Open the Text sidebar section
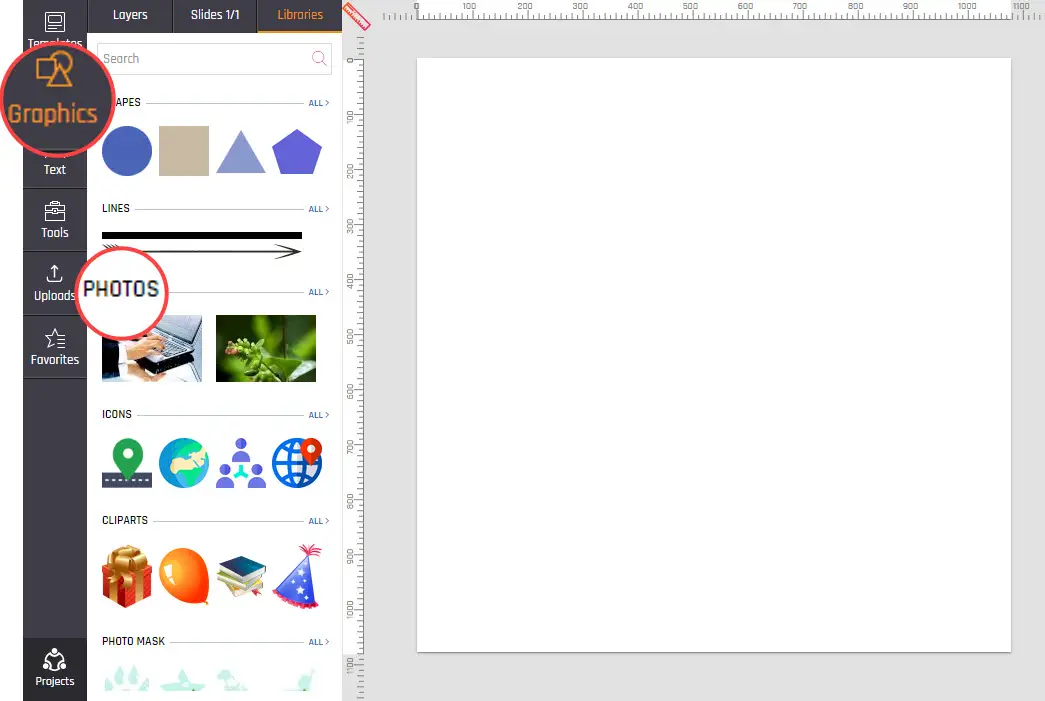Screen dimensions: 1045x701 click(55, 169)
